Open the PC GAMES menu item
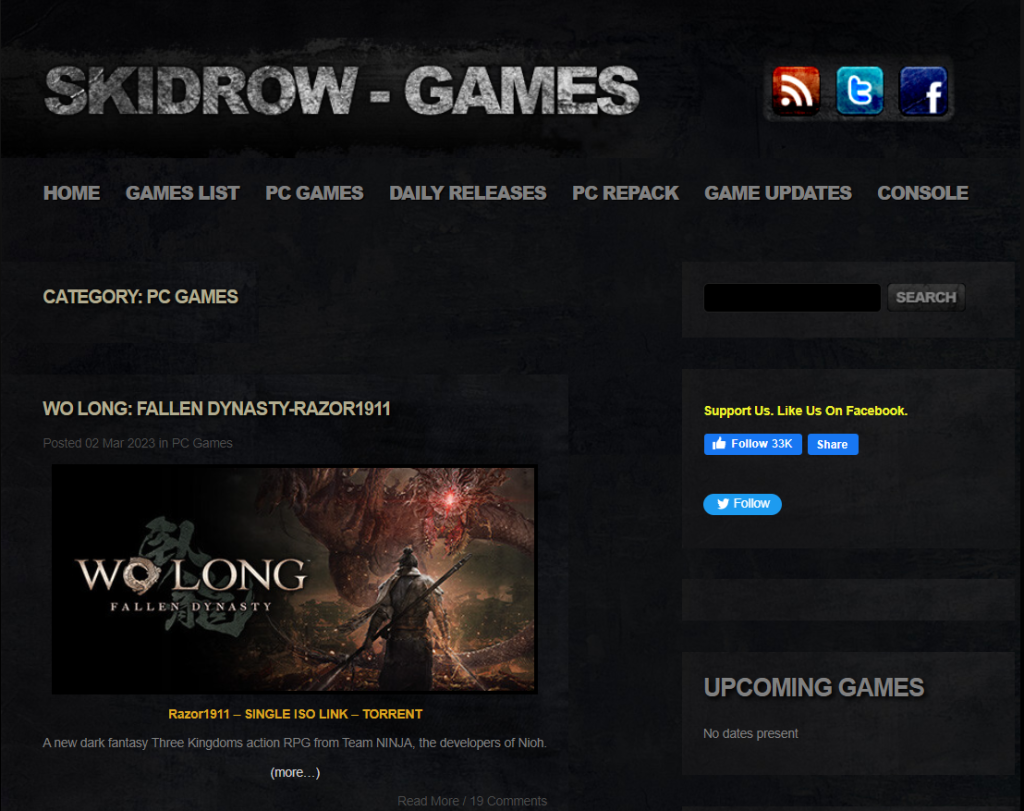This screenshot has width=1024, height=811. tap(315, 193)
